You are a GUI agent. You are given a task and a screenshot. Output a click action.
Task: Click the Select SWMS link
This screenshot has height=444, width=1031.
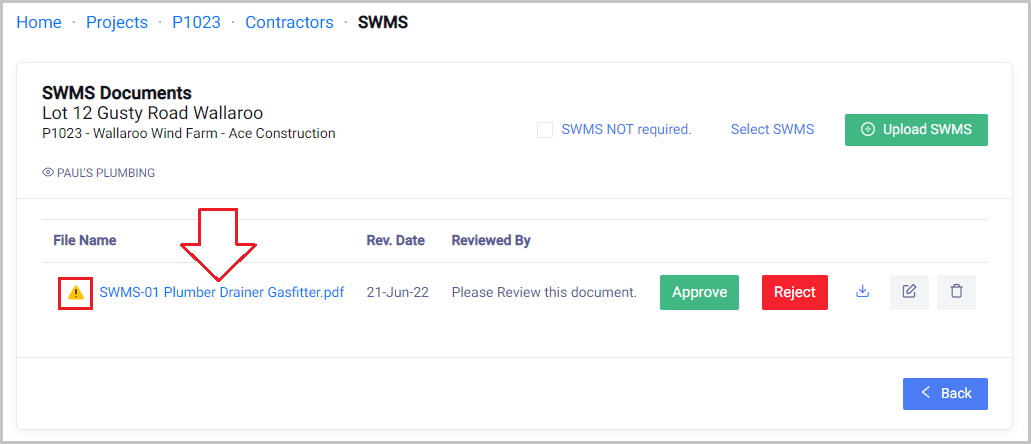click(x=772, y=130)
